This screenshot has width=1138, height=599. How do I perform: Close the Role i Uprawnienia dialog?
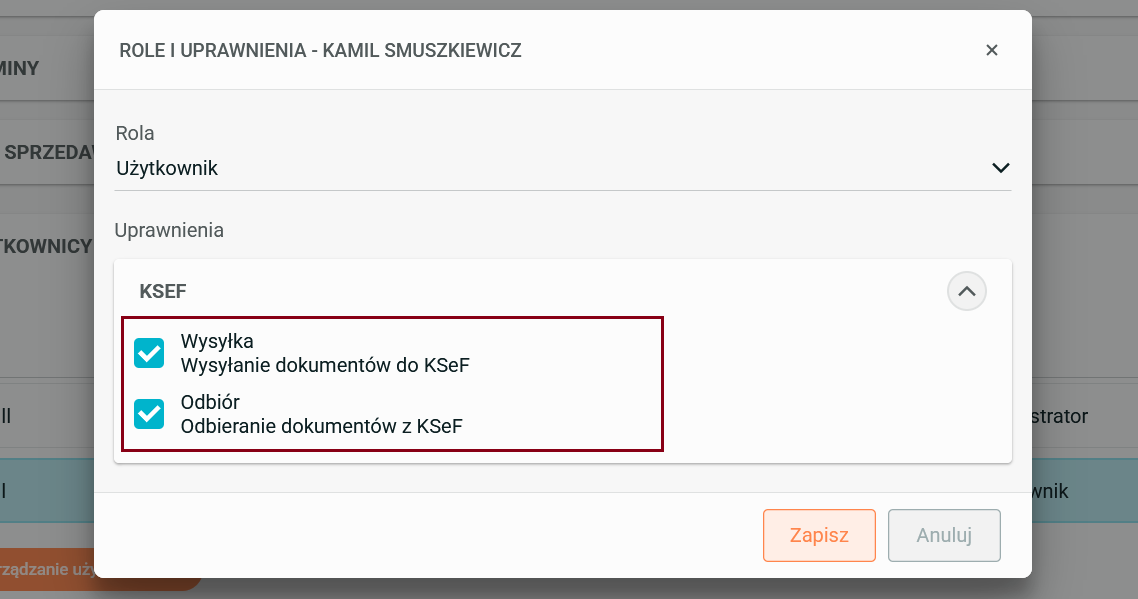[x=991, y=50]
